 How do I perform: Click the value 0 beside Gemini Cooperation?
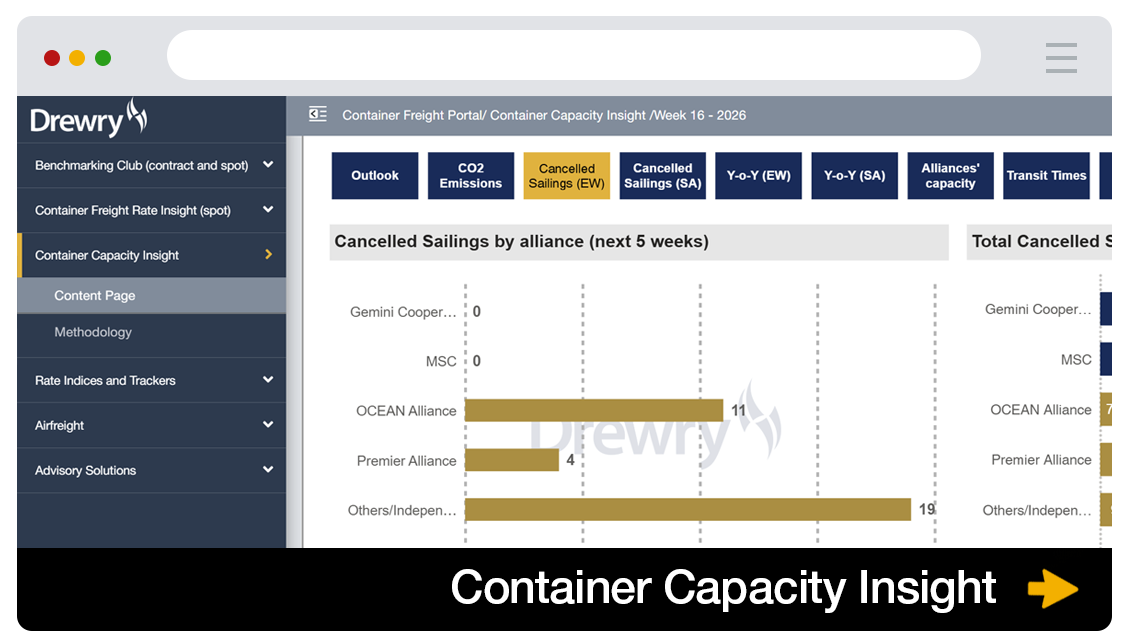coord(476,311)
